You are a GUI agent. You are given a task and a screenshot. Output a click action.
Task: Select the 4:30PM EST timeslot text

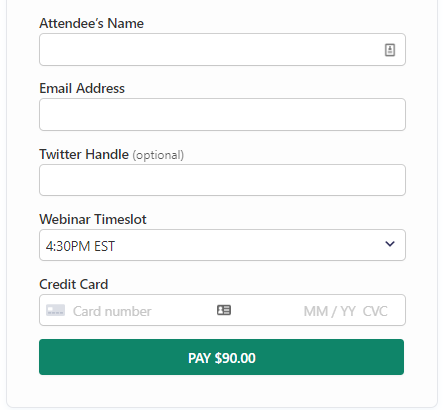tap(80, 246)
